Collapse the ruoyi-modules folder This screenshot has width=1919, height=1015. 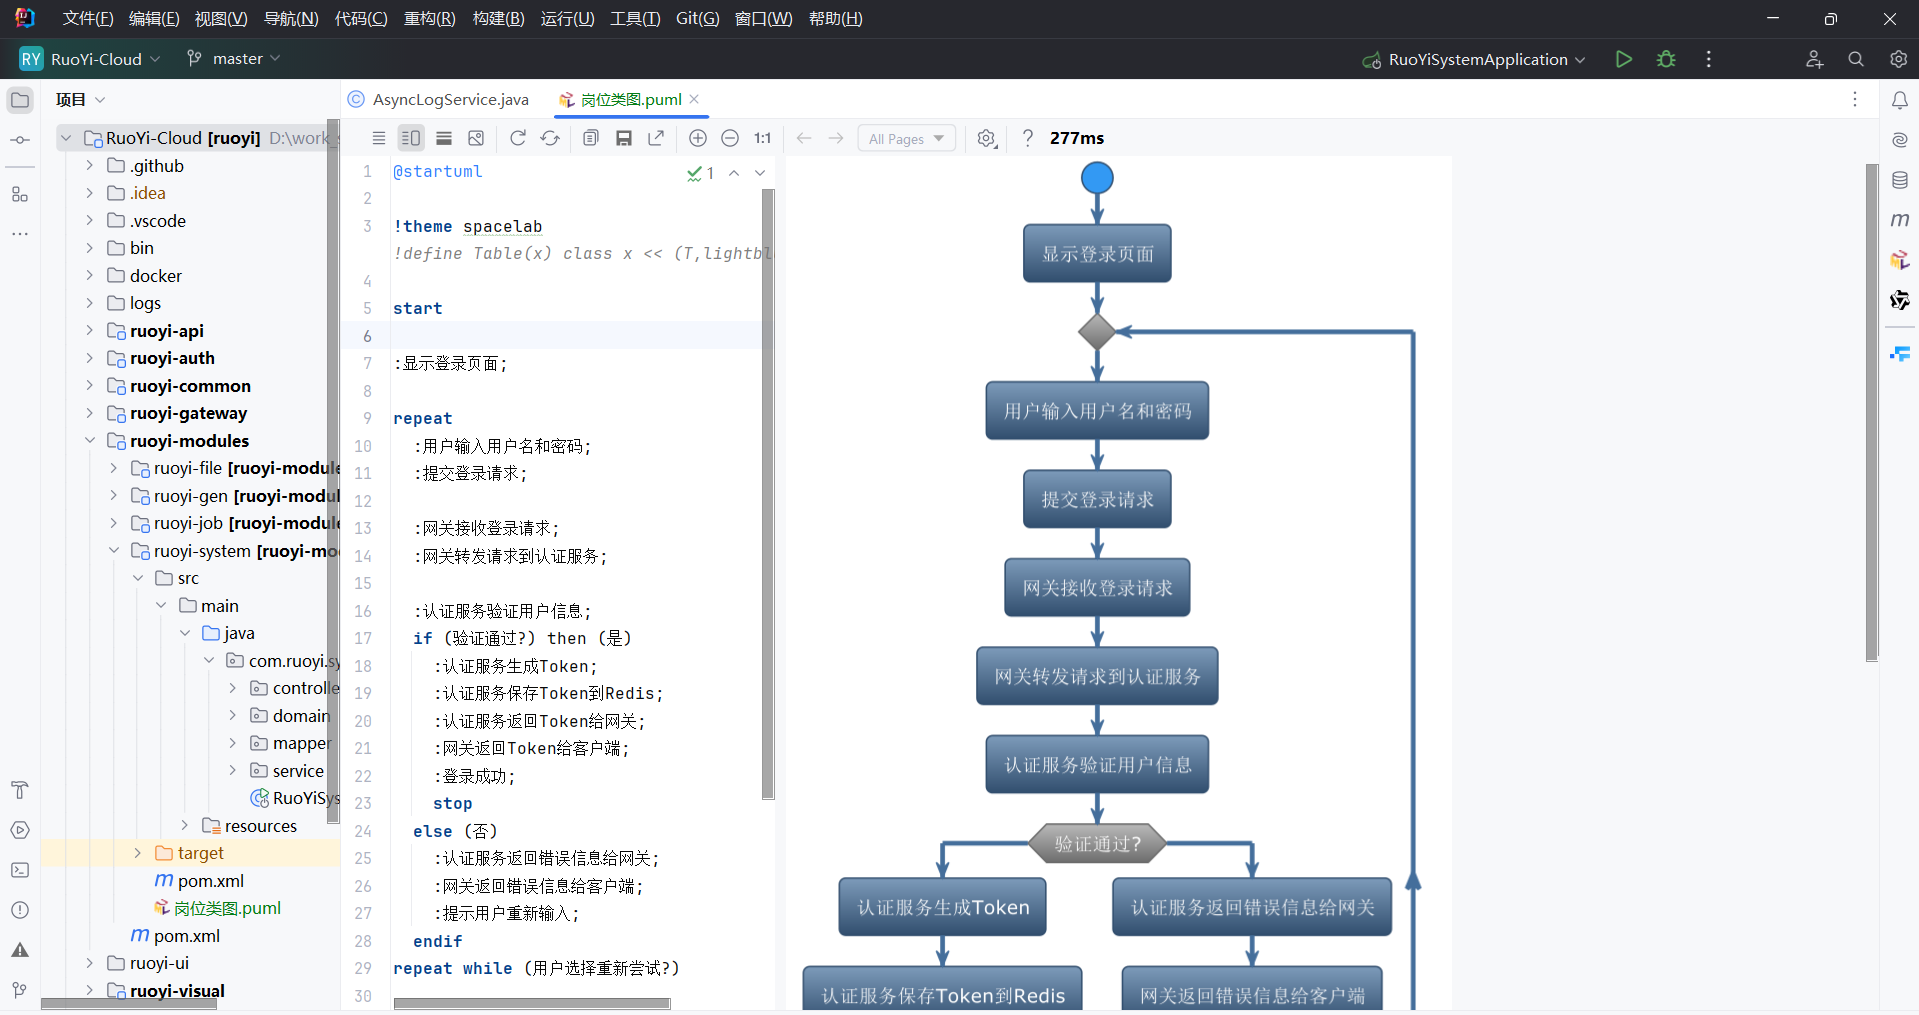point(90,441)
